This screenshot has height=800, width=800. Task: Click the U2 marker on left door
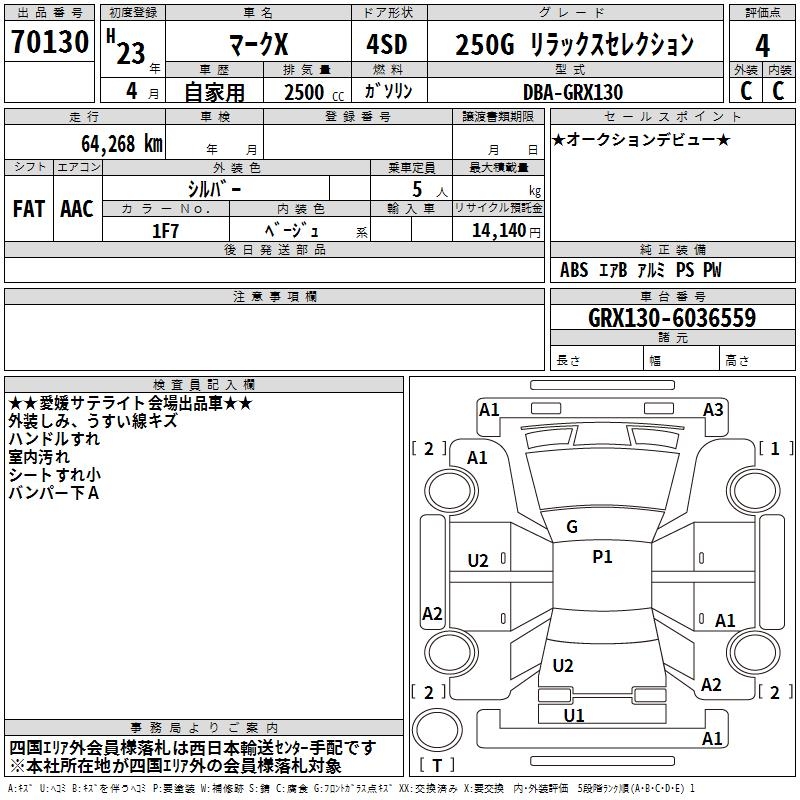478,560
